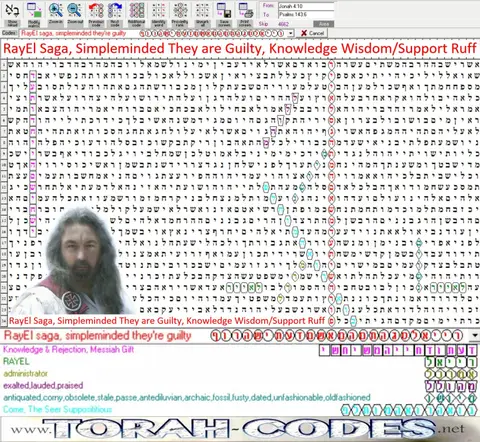
Task: Click the Zoom out magnifier icon
Action: (x=75, y=14)
